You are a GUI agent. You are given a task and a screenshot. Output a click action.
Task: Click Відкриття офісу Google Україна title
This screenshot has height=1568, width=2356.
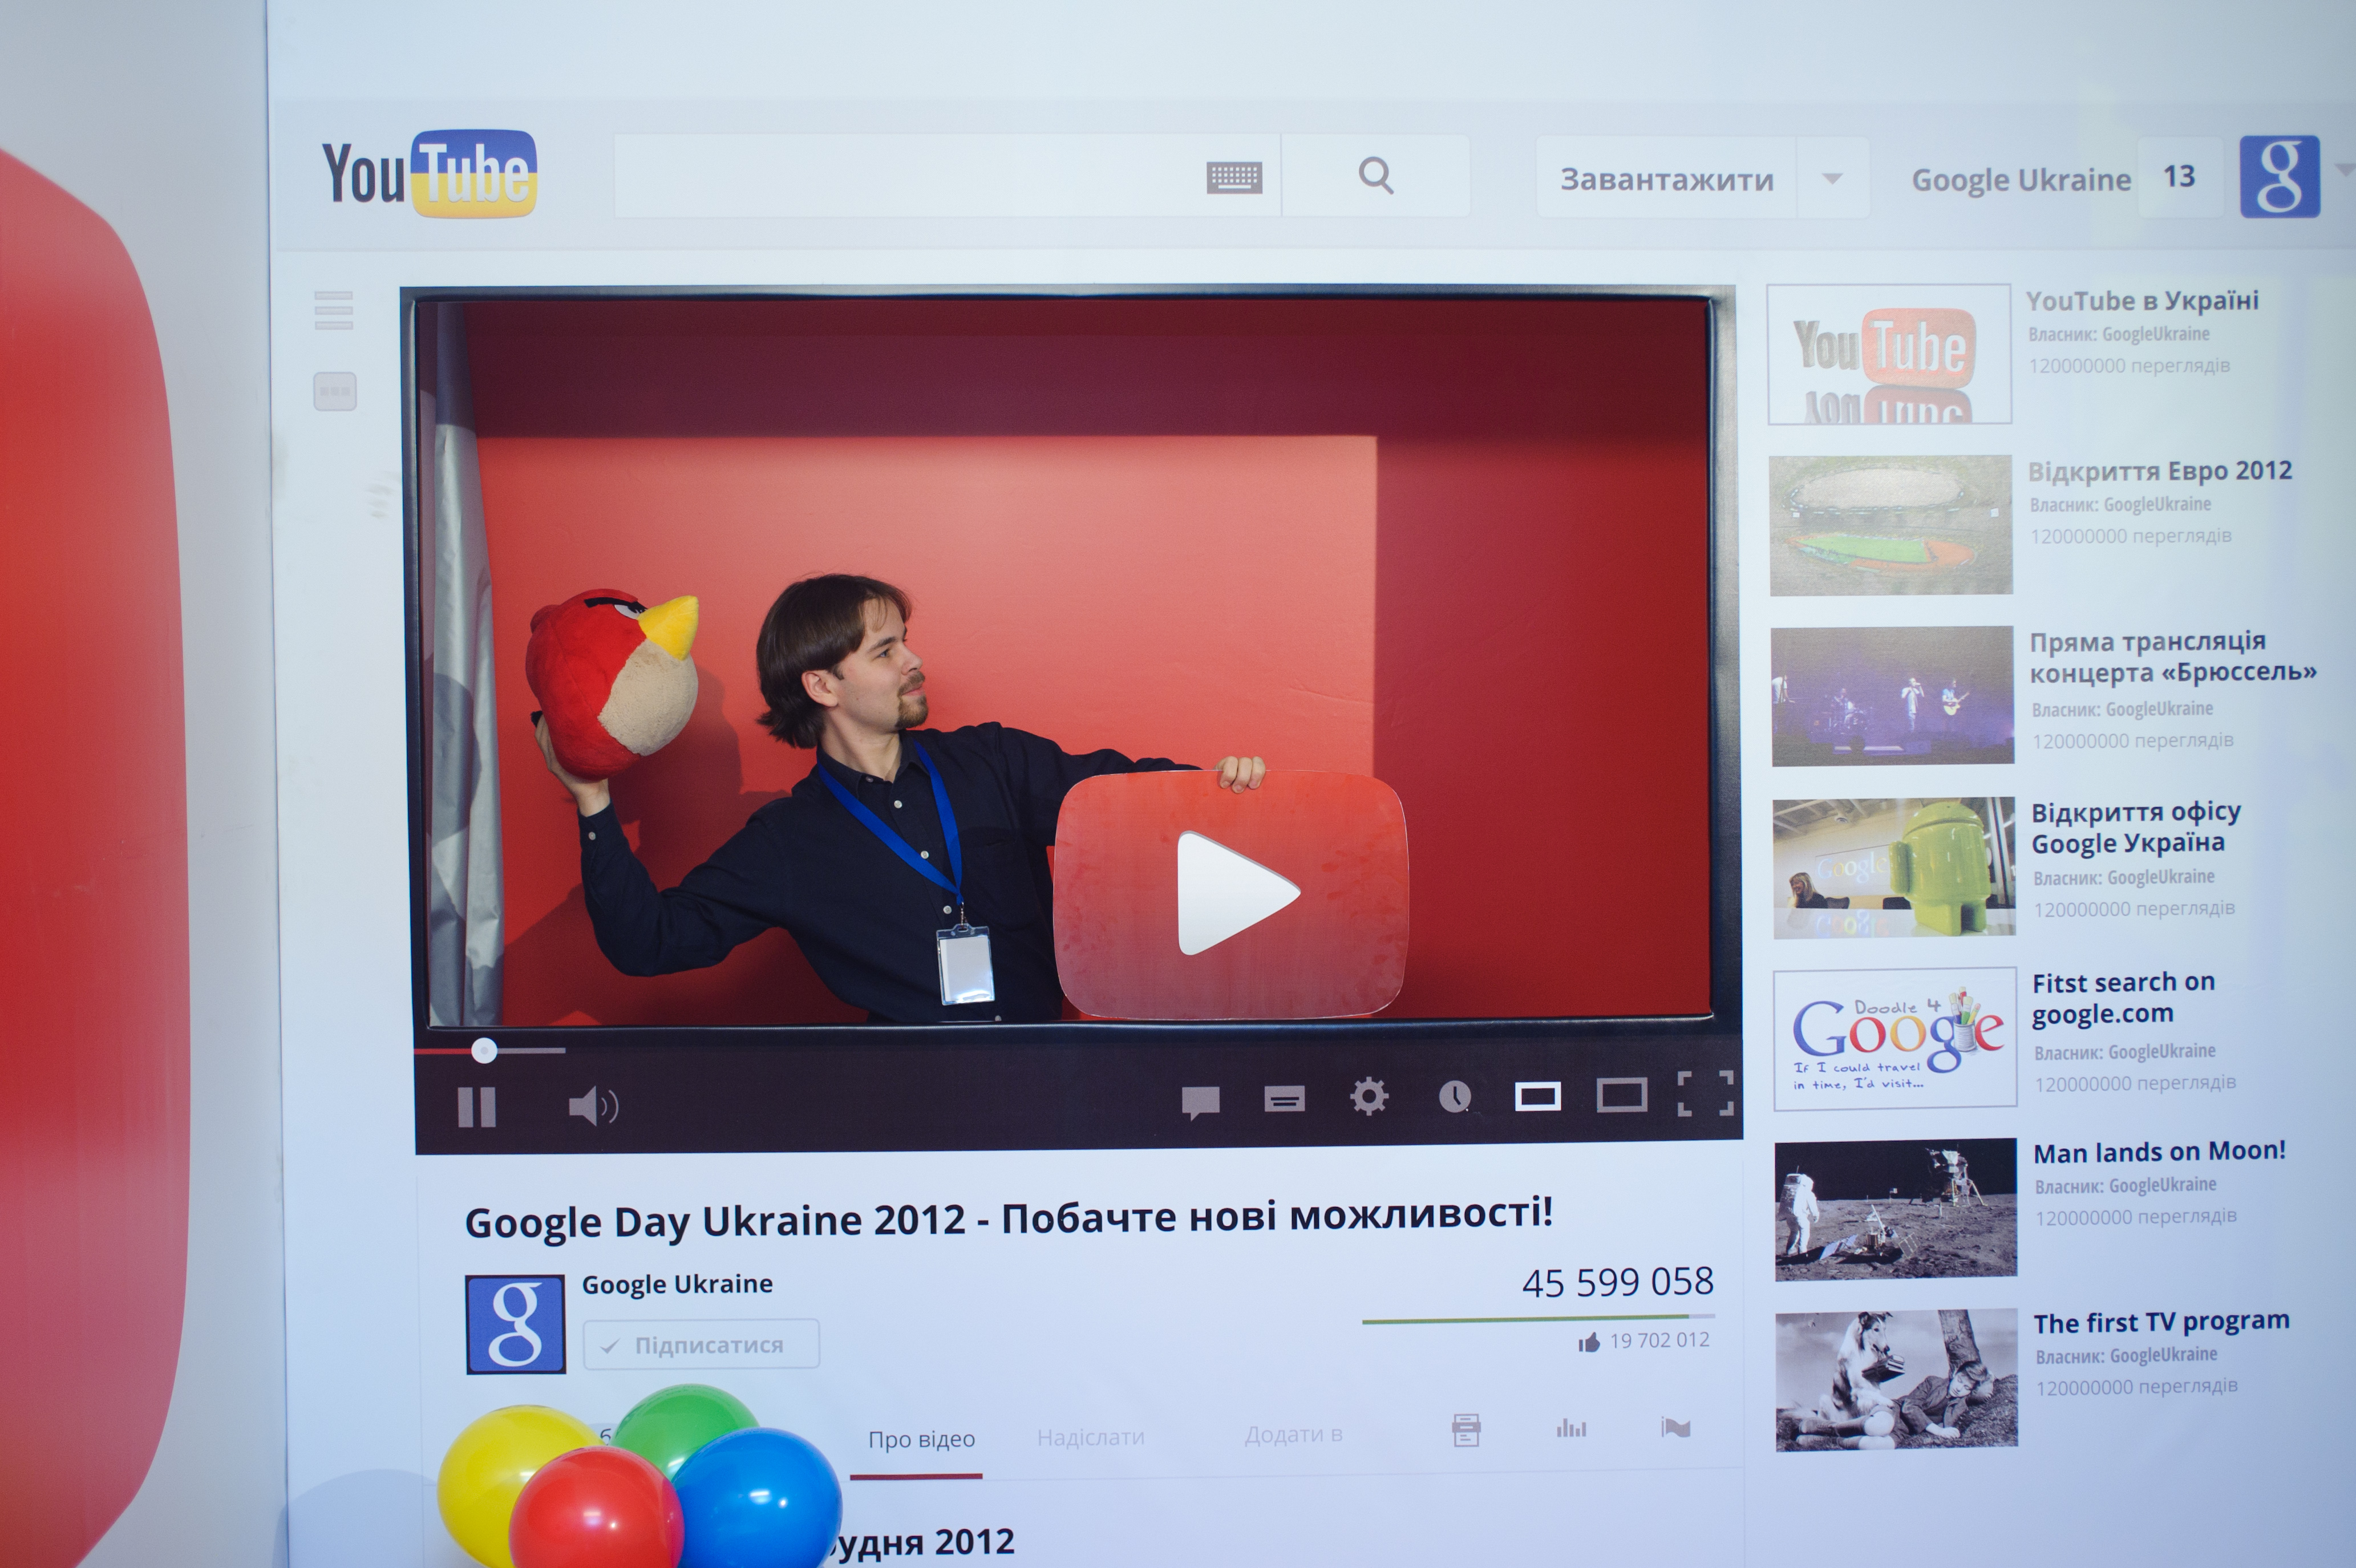click(x=2136, y=827)
